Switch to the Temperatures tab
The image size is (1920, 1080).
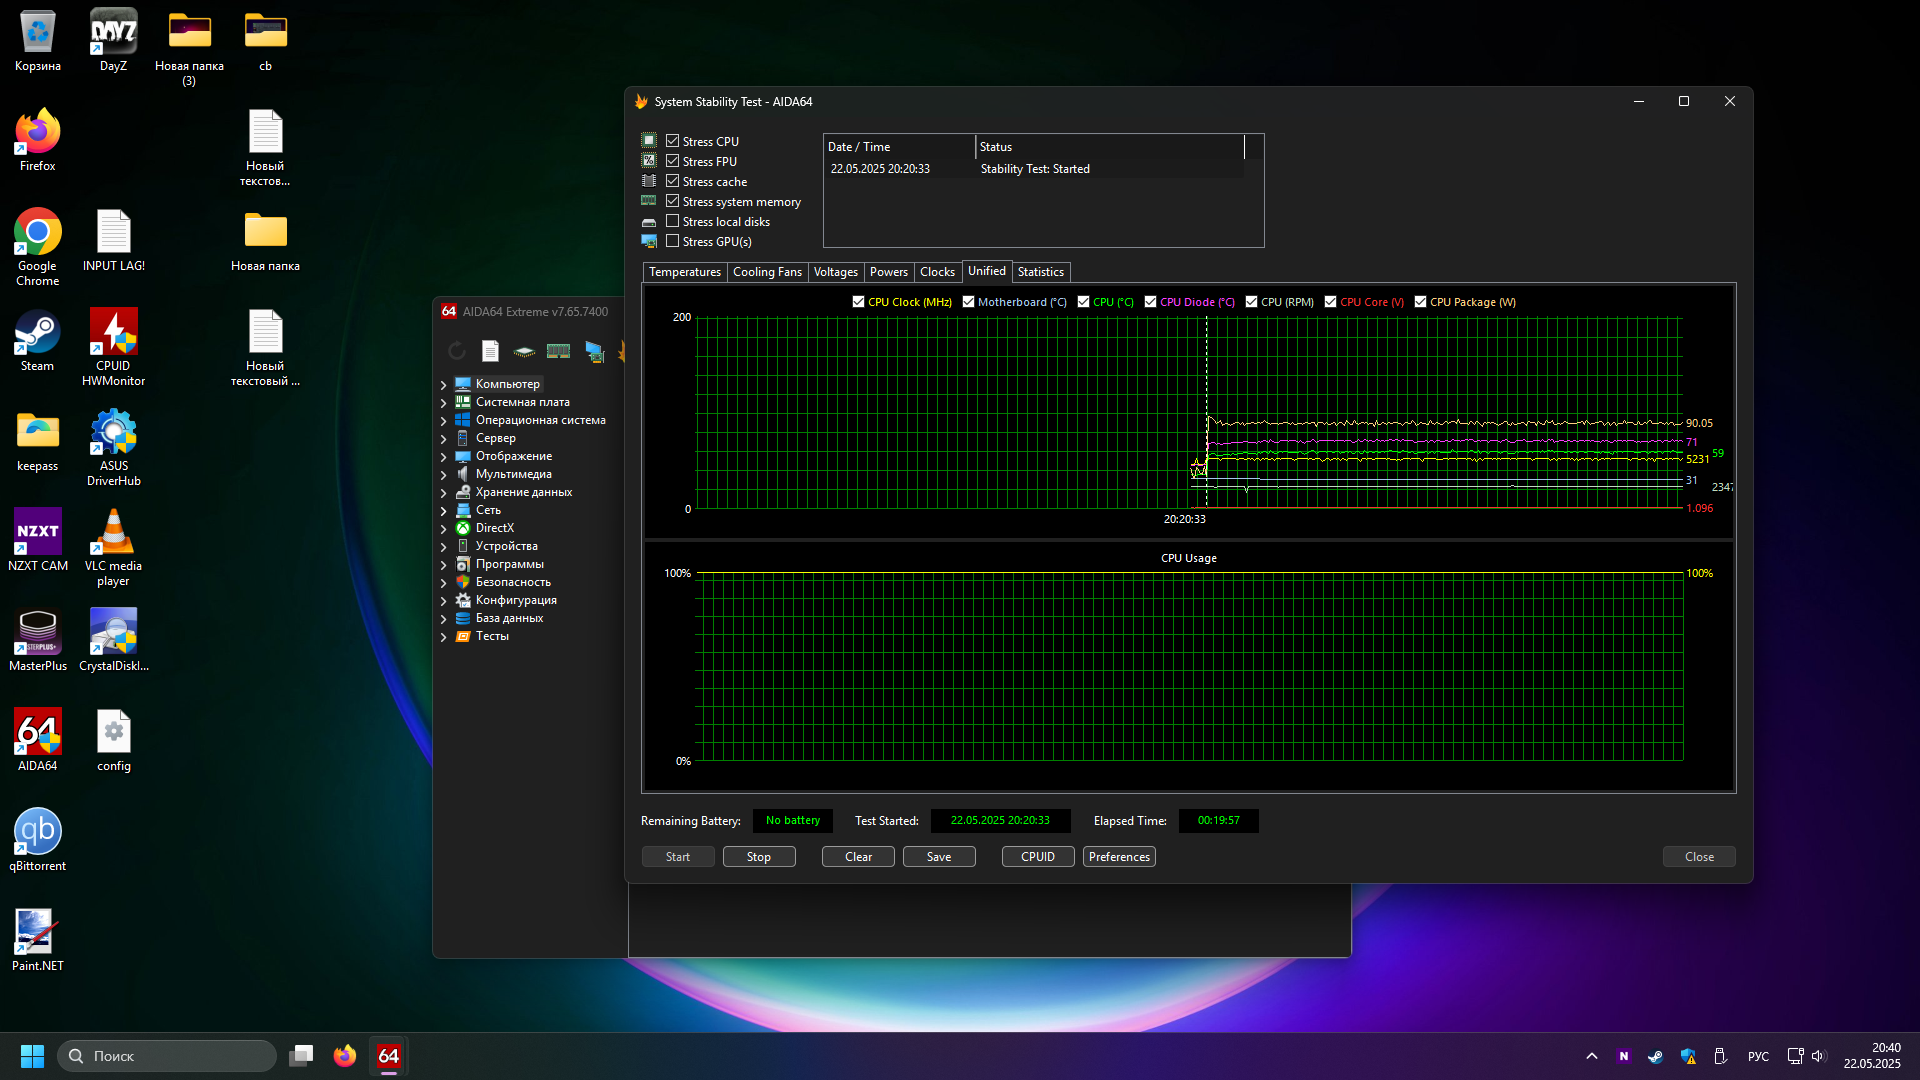pyautogui.click(x=685, y=272)
